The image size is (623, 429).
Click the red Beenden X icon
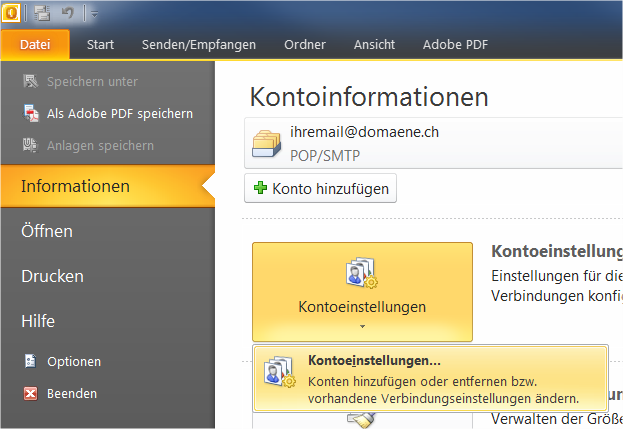coord(31,394)
